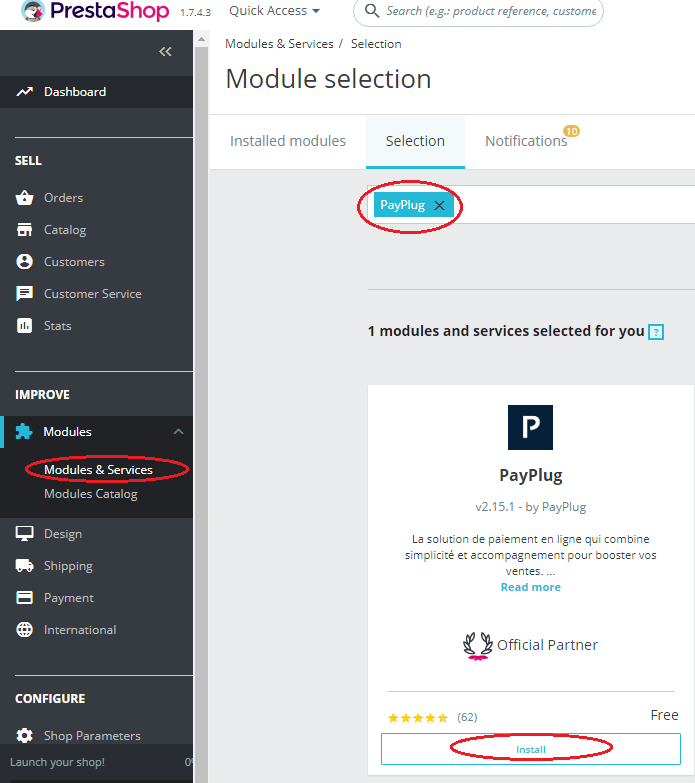Screen dimensions: 695x783
Task: Click the Notifications count badge
Action: click(x=571, y=131)
